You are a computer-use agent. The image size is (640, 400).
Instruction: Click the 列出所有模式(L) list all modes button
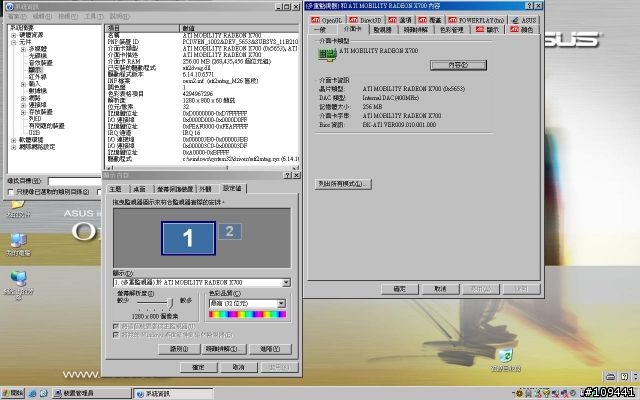point(343,184)
